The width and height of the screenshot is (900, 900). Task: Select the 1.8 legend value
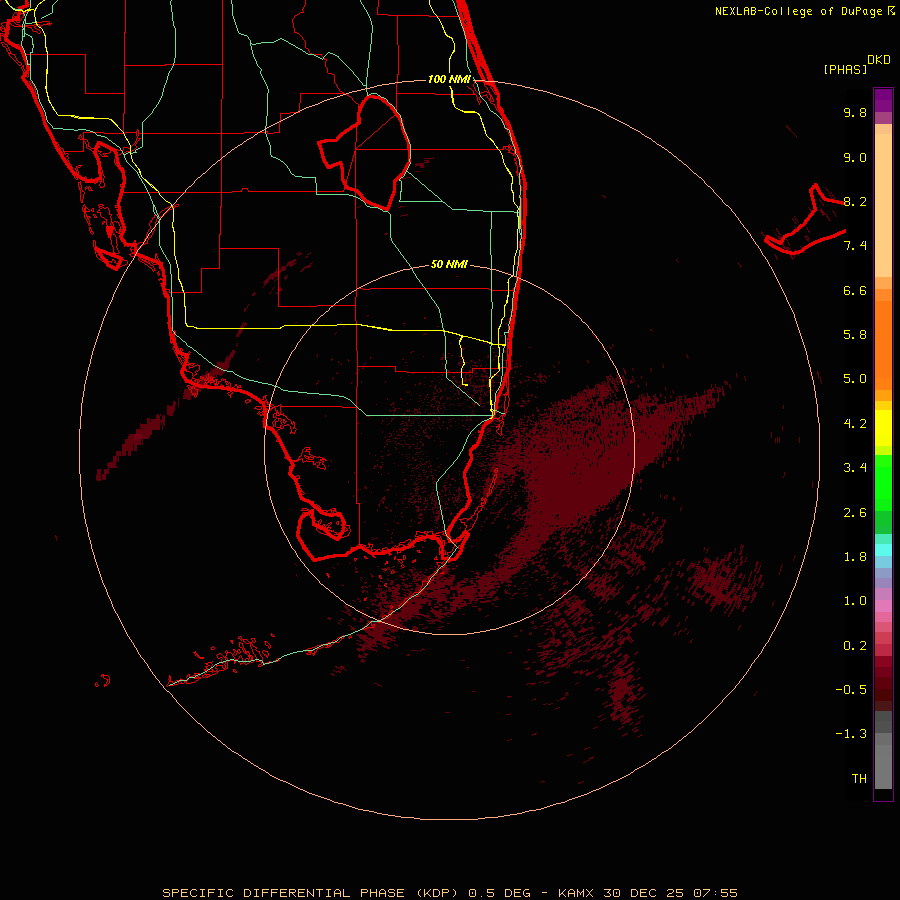point(855,557)
